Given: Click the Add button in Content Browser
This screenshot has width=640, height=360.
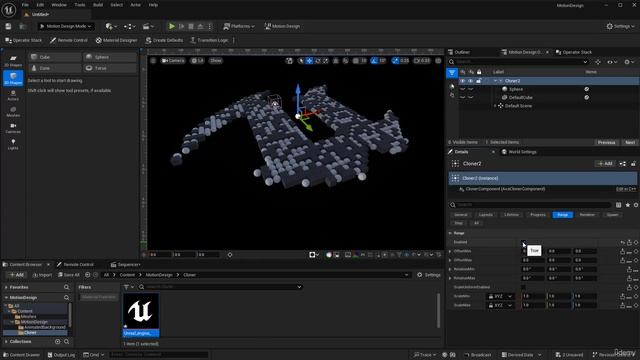Looking at the screenshot, I should [16, 275].
